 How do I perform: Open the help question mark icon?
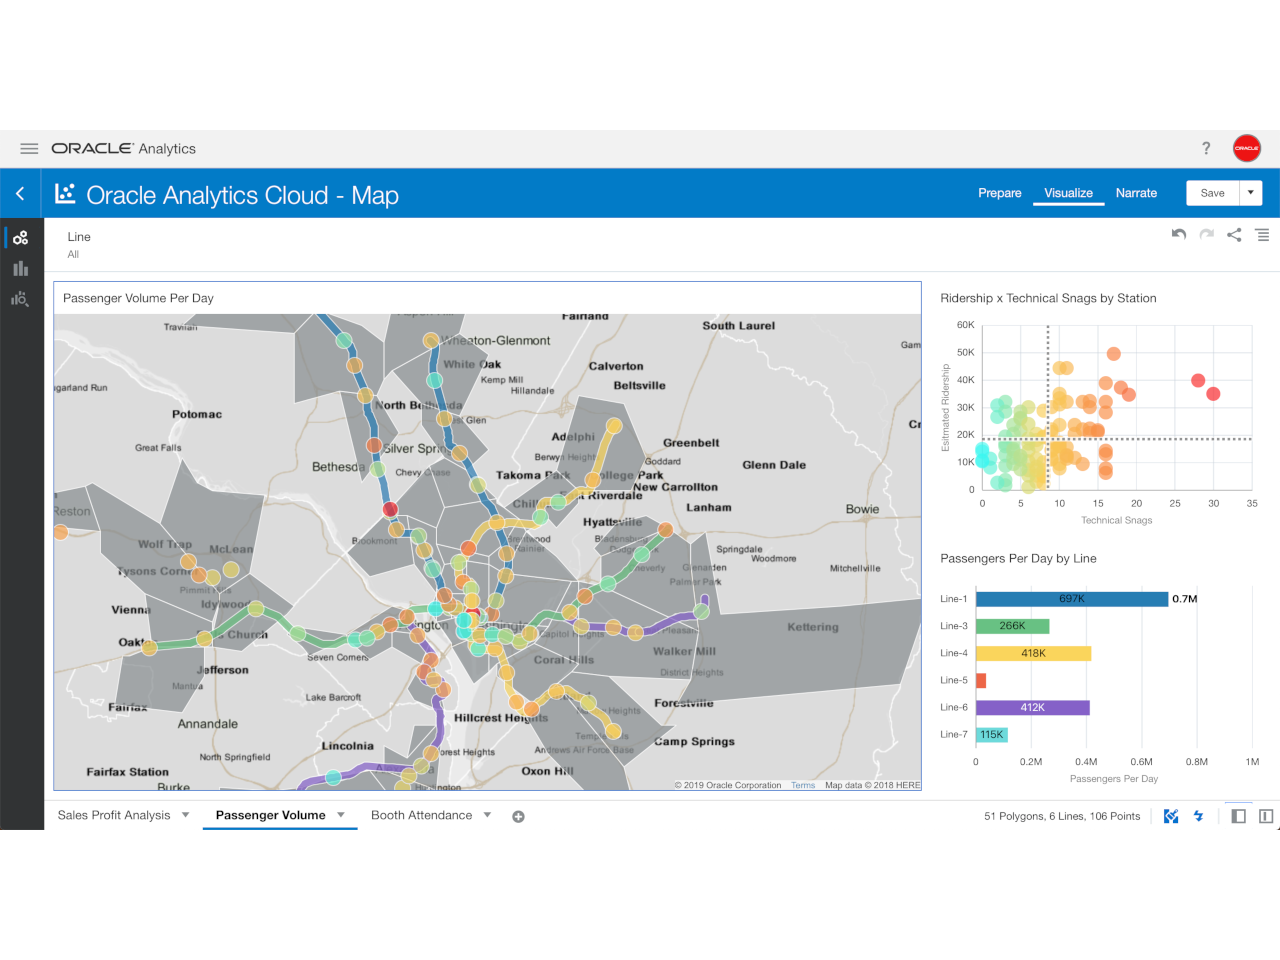click(x=1206, y=149)
